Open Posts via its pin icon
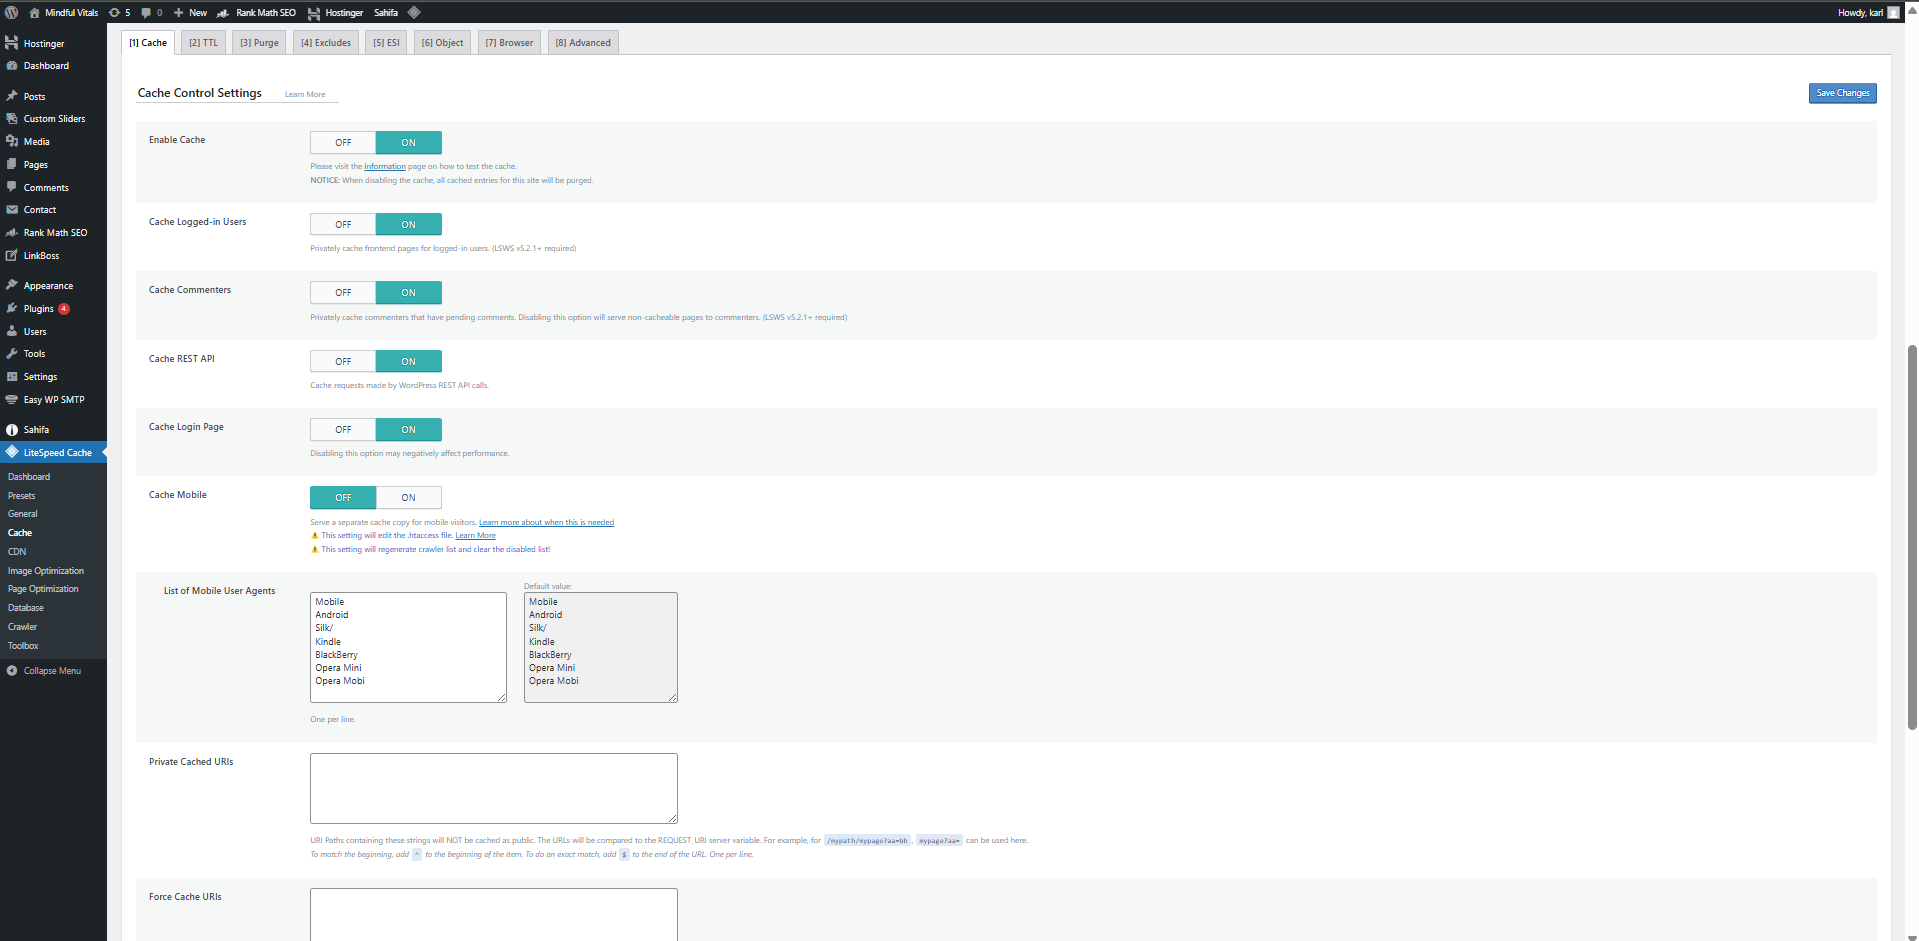Viewport: 1919px width, 941px height. 12,96
